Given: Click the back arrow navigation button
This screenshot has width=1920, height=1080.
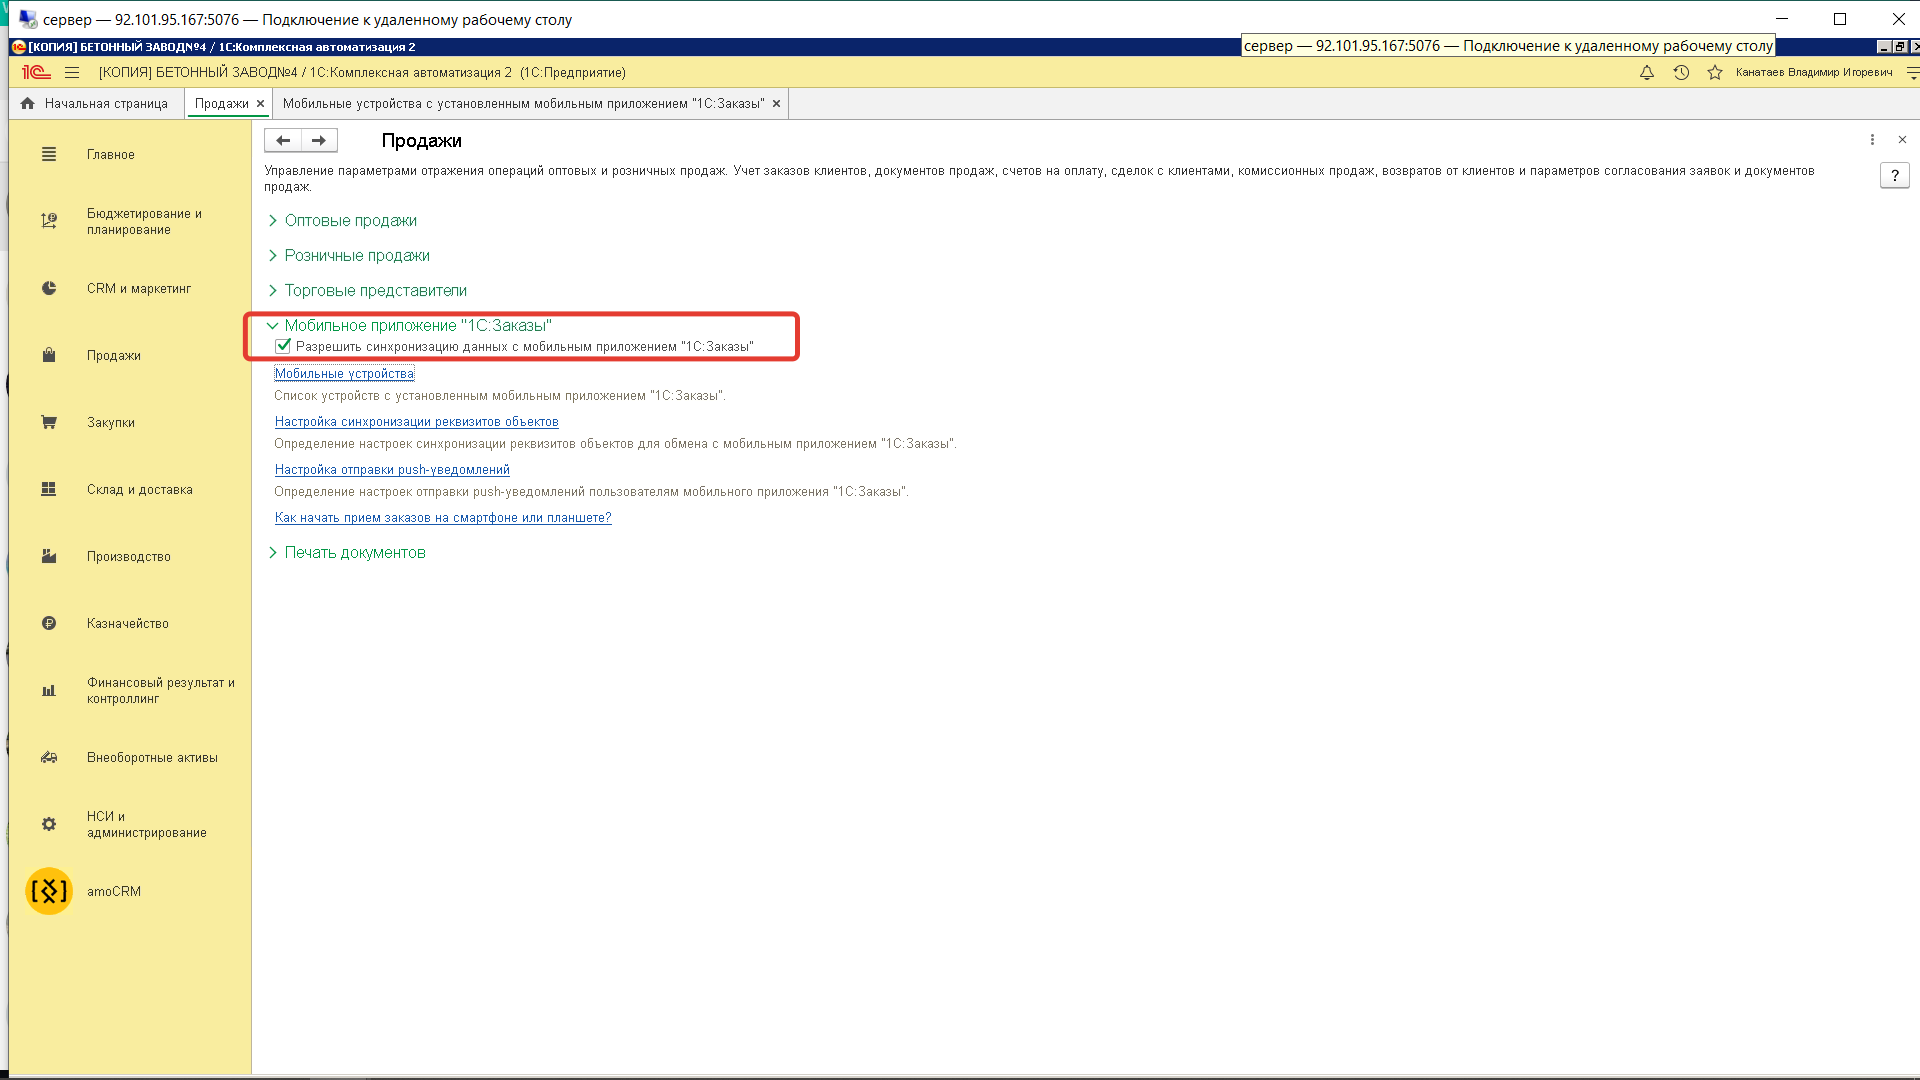Looking at the screenshot, I should coord(283,141).
